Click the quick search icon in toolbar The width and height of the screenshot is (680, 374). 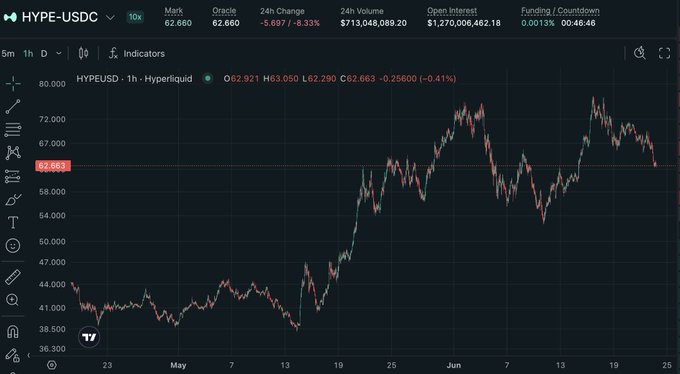[x=640, y=53]
